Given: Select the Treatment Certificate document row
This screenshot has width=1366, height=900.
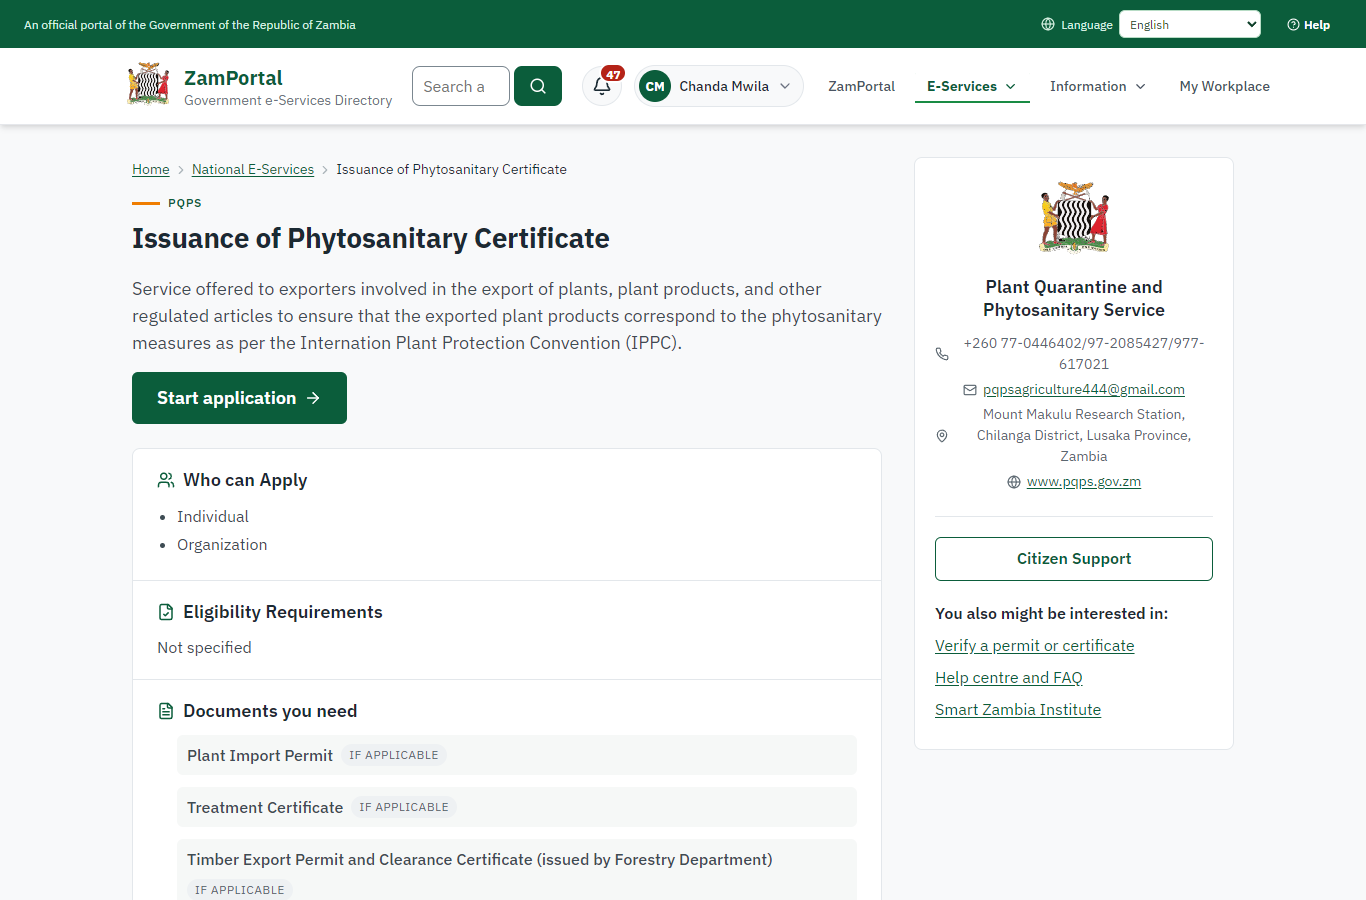Looking at the screenshot, I should click(x=517, y=807).
